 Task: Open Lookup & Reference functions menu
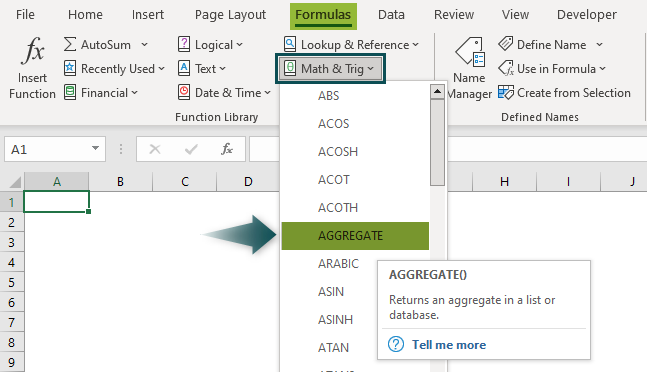tap(351, 44)
